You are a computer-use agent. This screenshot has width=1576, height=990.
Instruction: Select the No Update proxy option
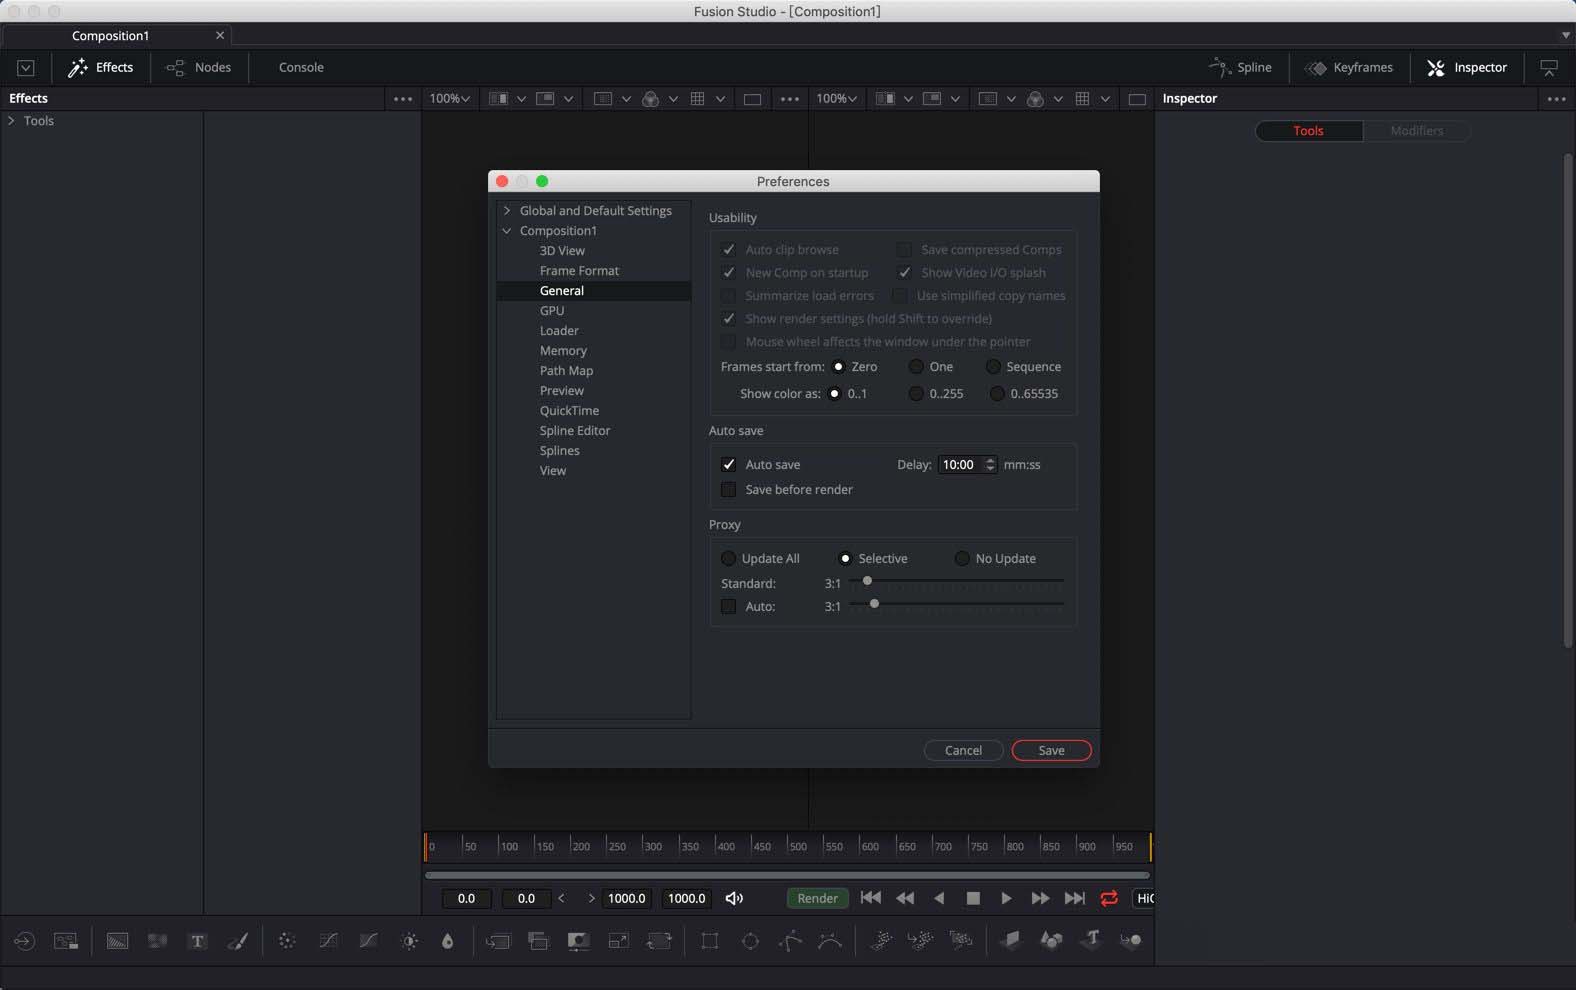962,559
